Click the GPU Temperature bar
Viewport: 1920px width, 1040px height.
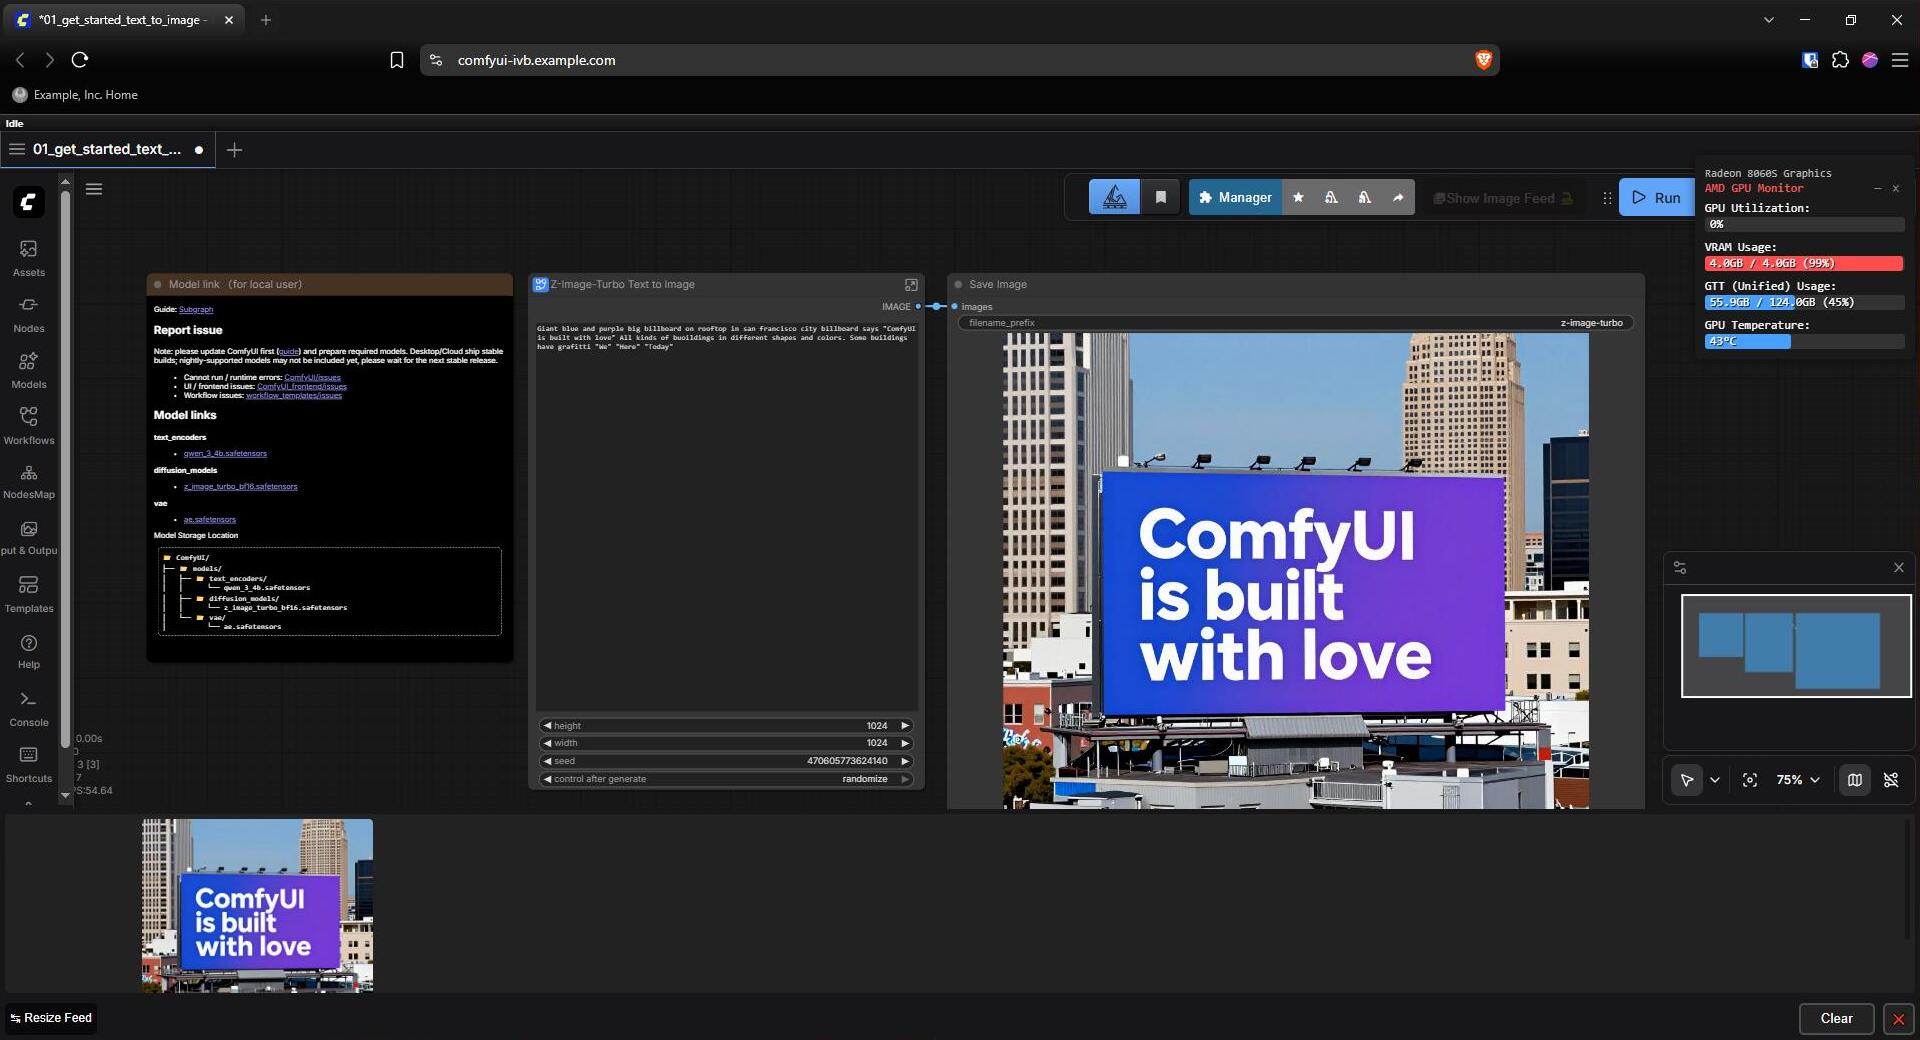(x=1804, y=341)
